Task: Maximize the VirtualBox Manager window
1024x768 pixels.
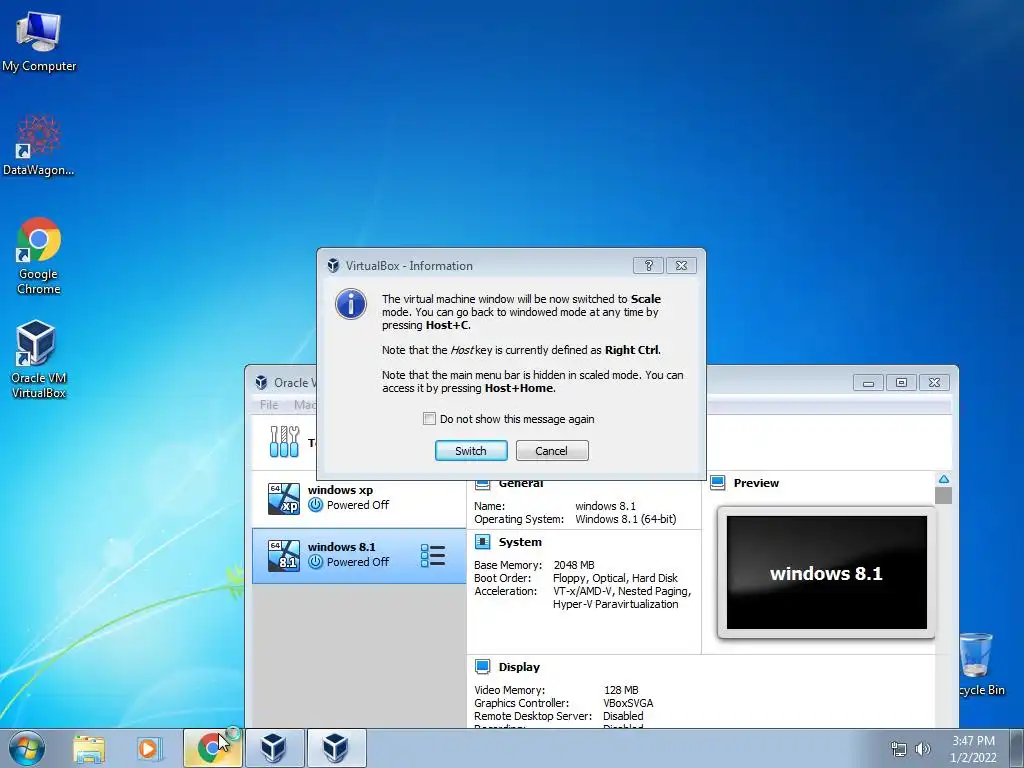Action: click(901, 383)
